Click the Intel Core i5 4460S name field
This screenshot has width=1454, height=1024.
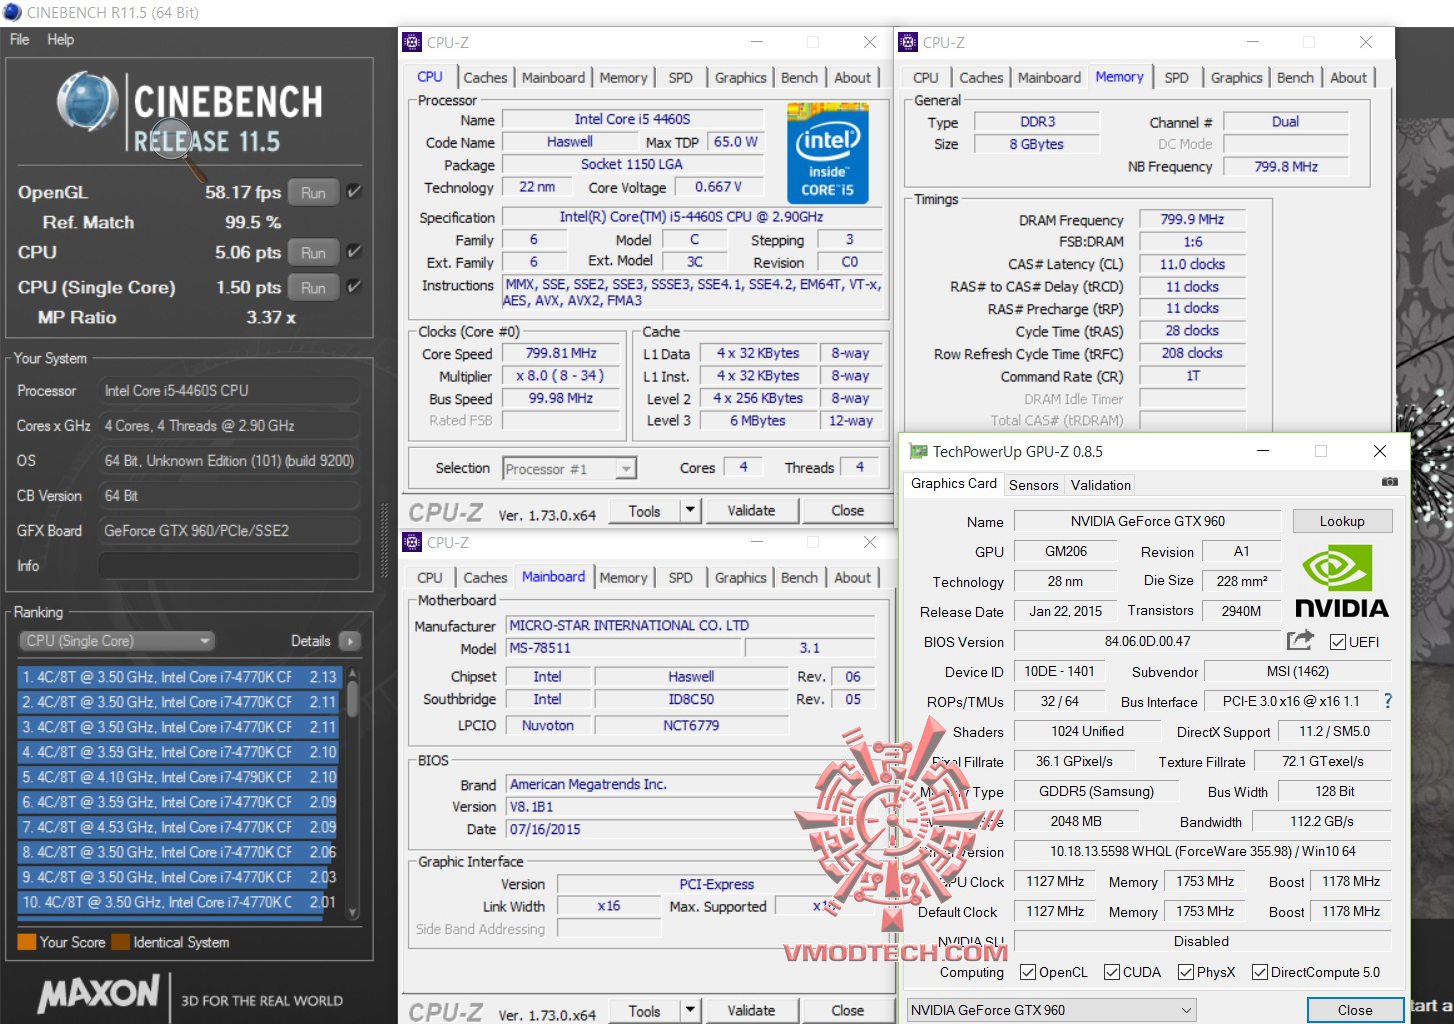632,119
